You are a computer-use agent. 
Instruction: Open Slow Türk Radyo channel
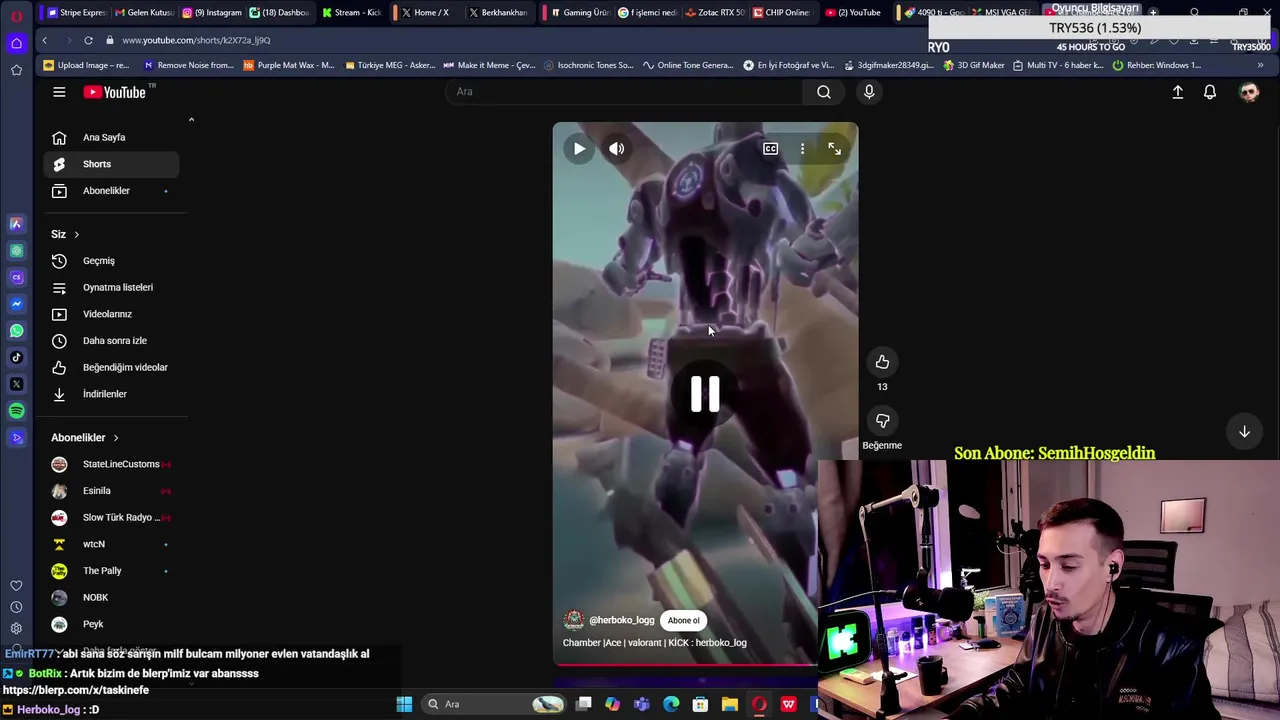click(x=111, y=517)
